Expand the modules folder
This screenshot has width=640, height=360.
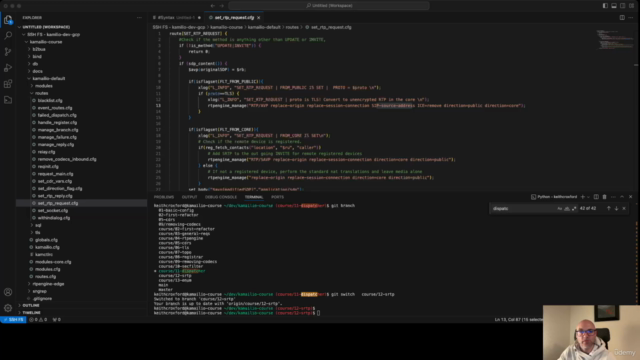coord(44,86)
